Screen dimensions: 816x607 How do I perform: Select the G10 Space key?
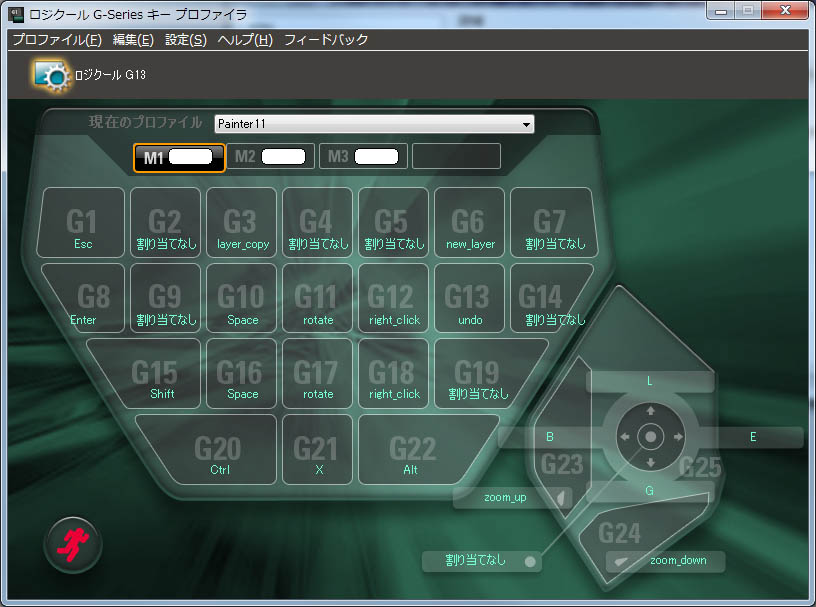click(x=241, y=298)
